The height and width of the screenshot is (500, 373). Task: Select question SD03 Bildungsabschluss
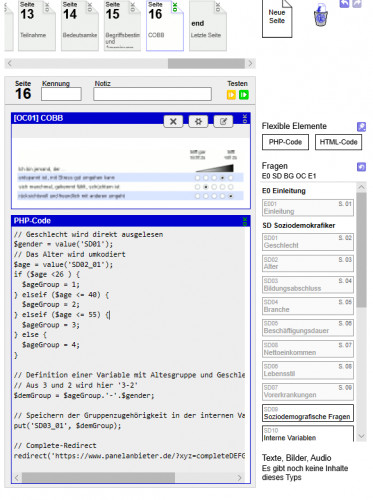tap(308, 285)
